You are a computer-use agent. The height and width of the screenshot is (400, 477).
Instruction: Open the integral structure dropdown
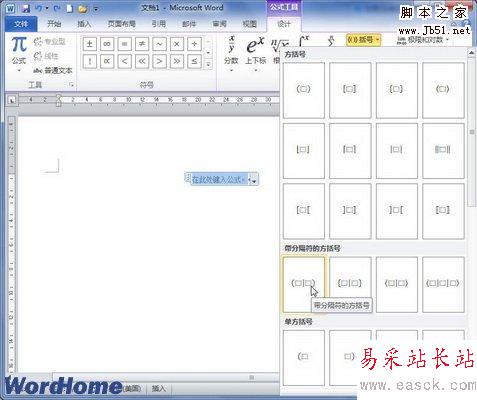point(304,41)
